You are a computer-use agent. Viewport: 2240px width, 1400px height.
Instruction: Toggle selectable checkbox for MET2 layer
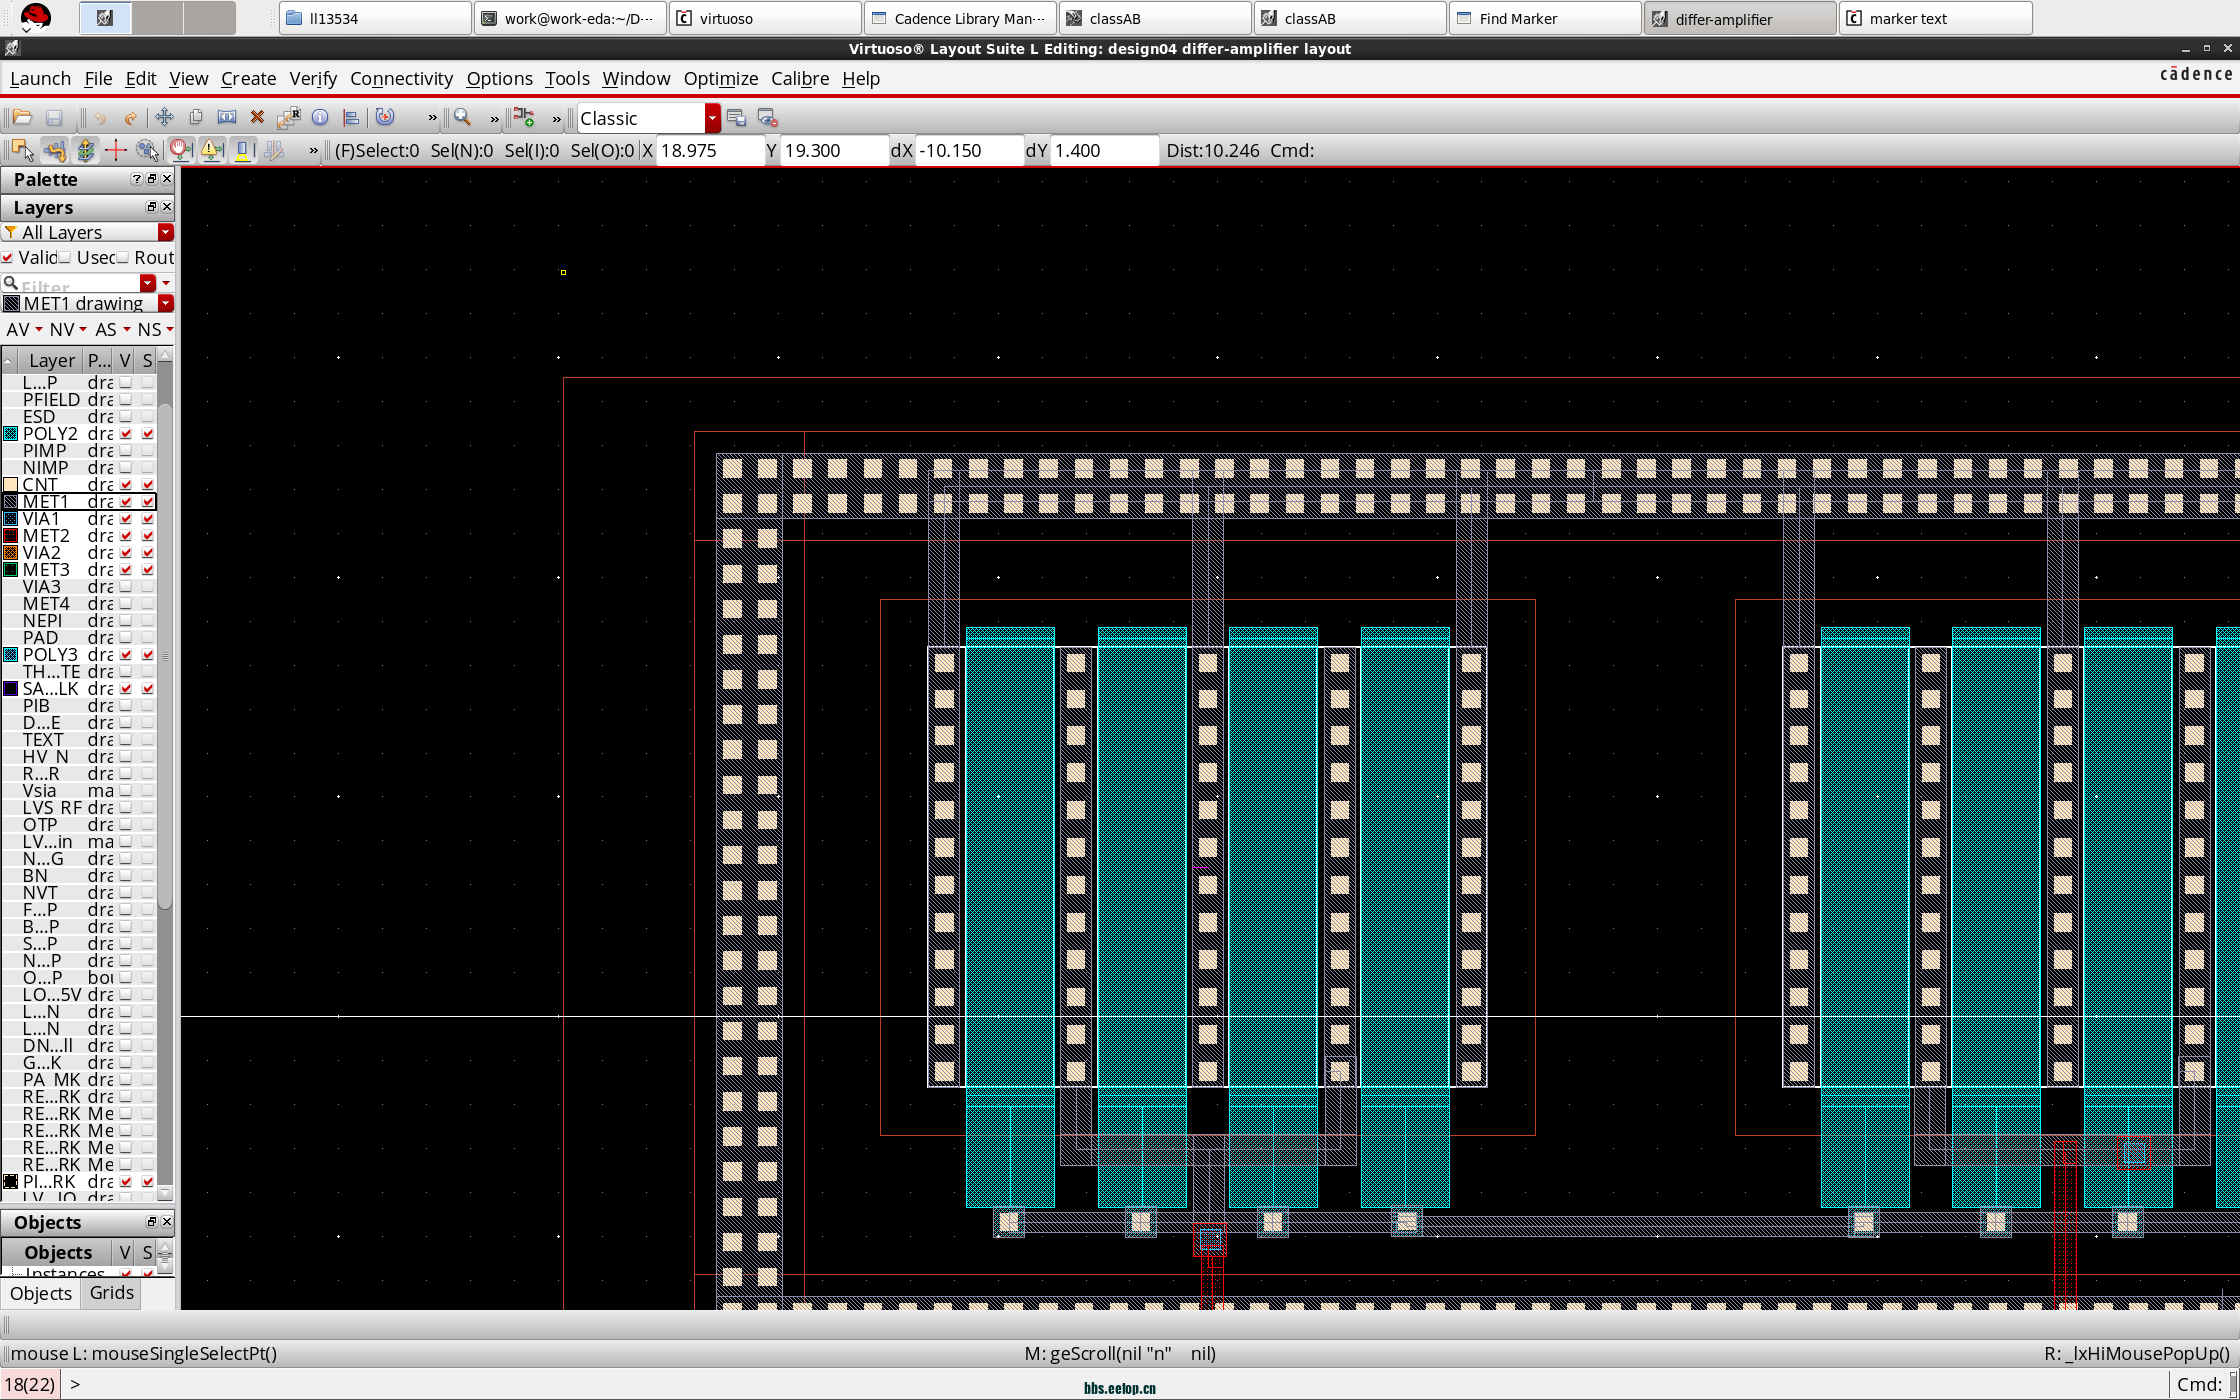tap(148, 536)
